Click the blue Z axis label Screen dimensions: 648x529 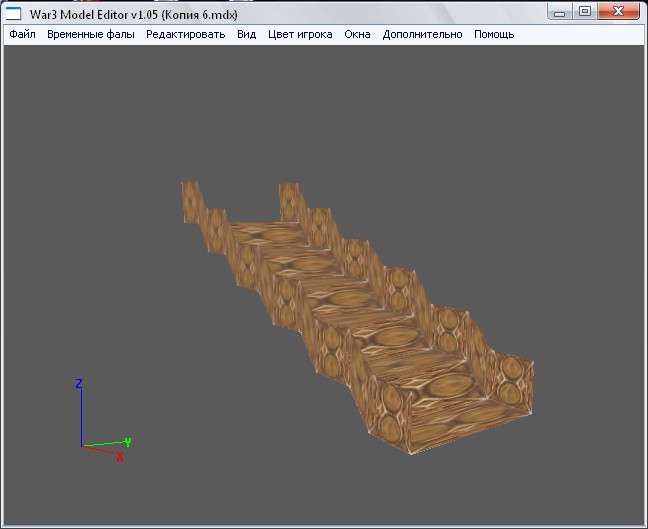[x=79, y=383]
